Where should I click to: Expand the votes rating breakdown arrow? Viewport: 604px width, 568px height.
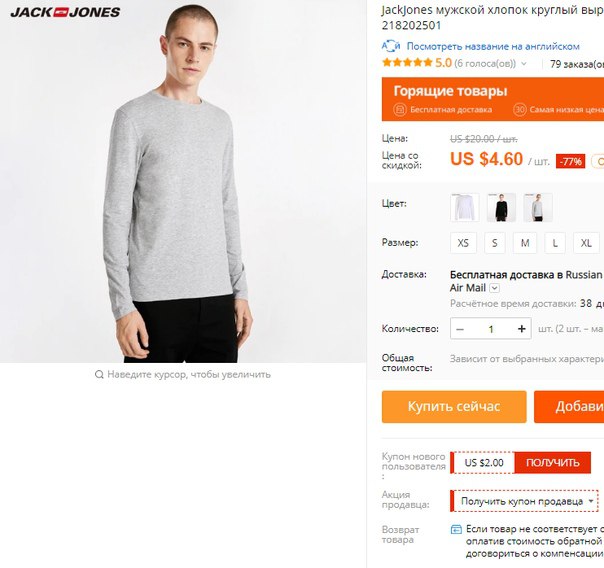pyautogui.click(x=523, y=64)
